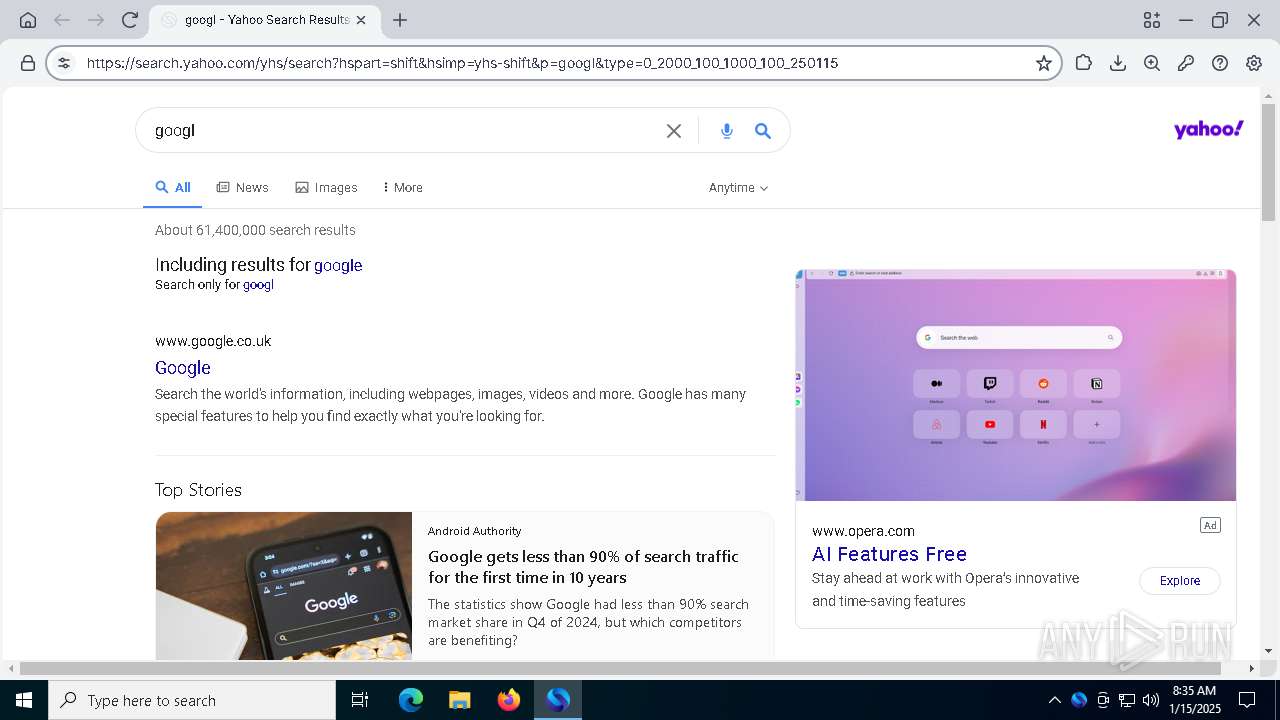Open browser settings gear icon
The height and width of the screenshot is (720, 1280).
click(1254, 63)
